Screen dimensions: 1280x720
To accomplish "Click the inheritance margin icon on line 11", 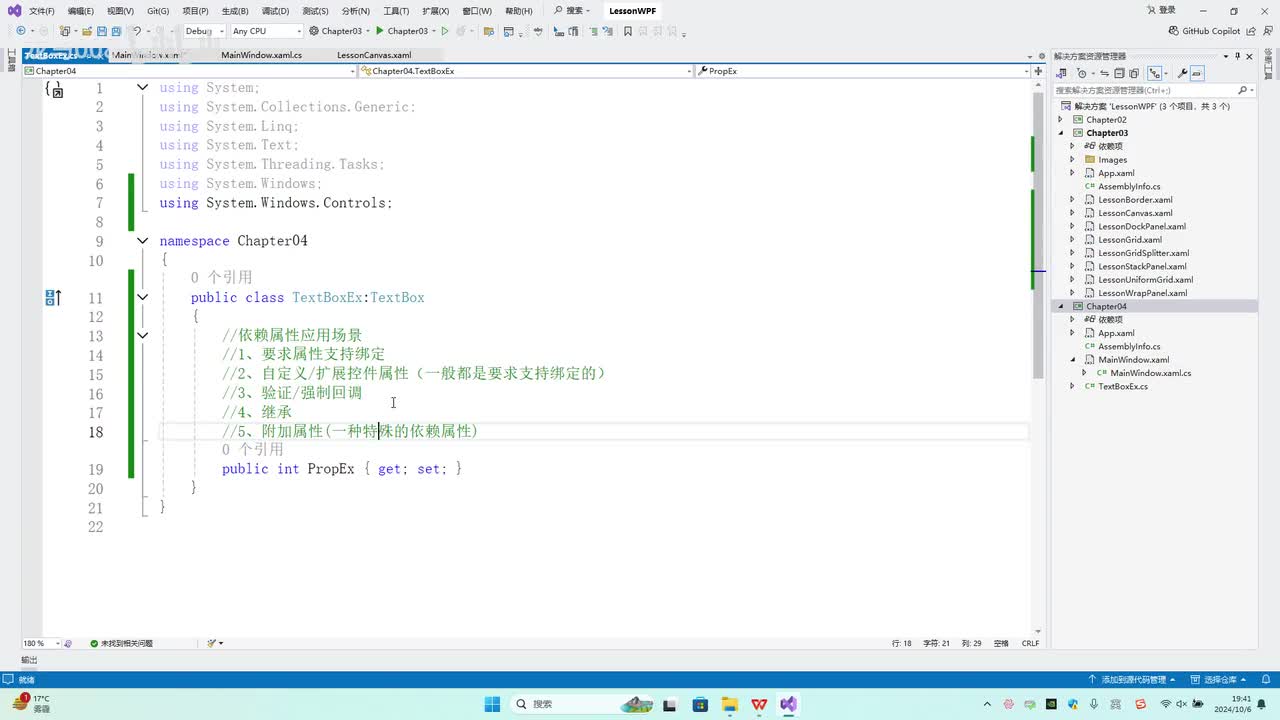I will point(53,297).
